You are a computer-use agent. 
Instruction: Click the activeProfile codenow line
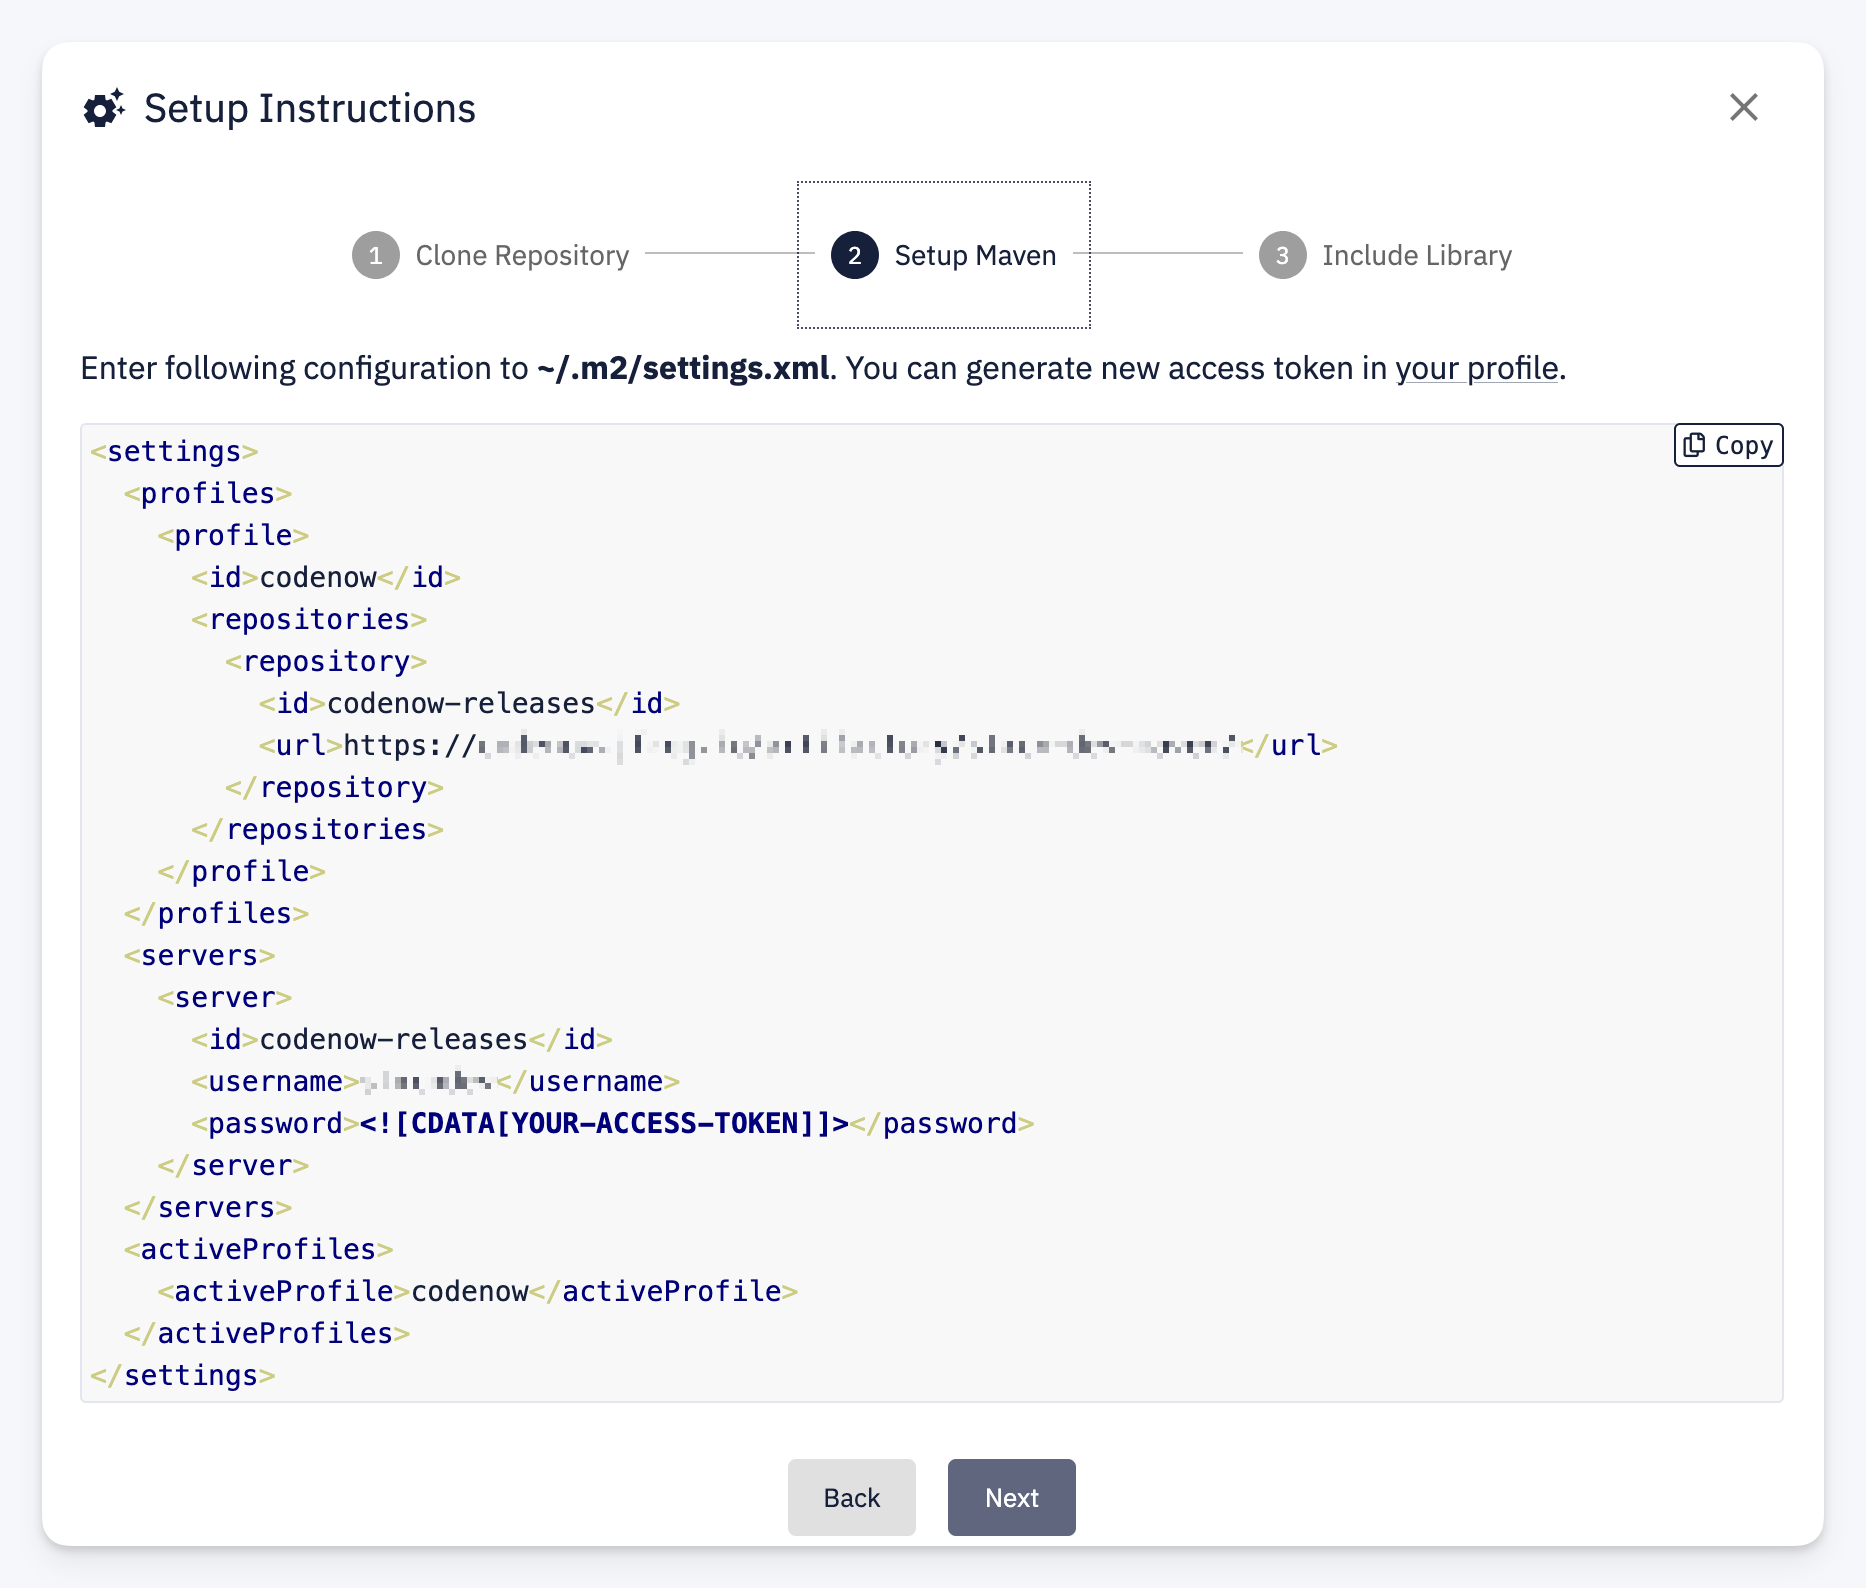(x=477, y=1291)
